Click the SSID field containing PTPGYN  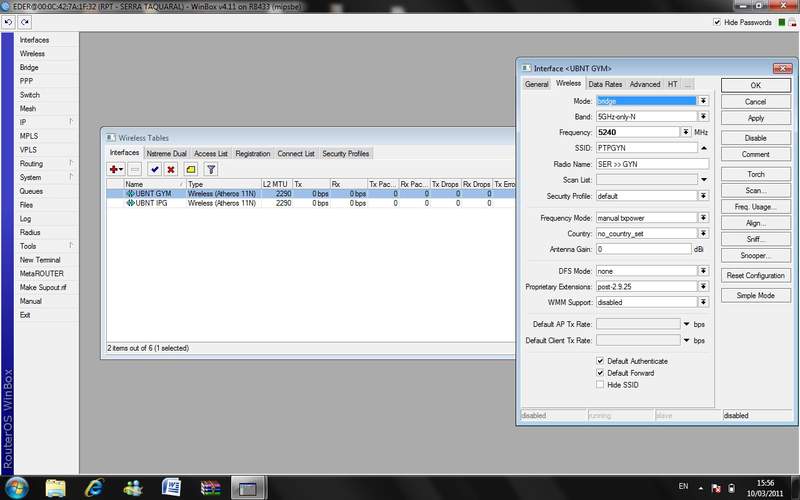[x=646, y=148]
